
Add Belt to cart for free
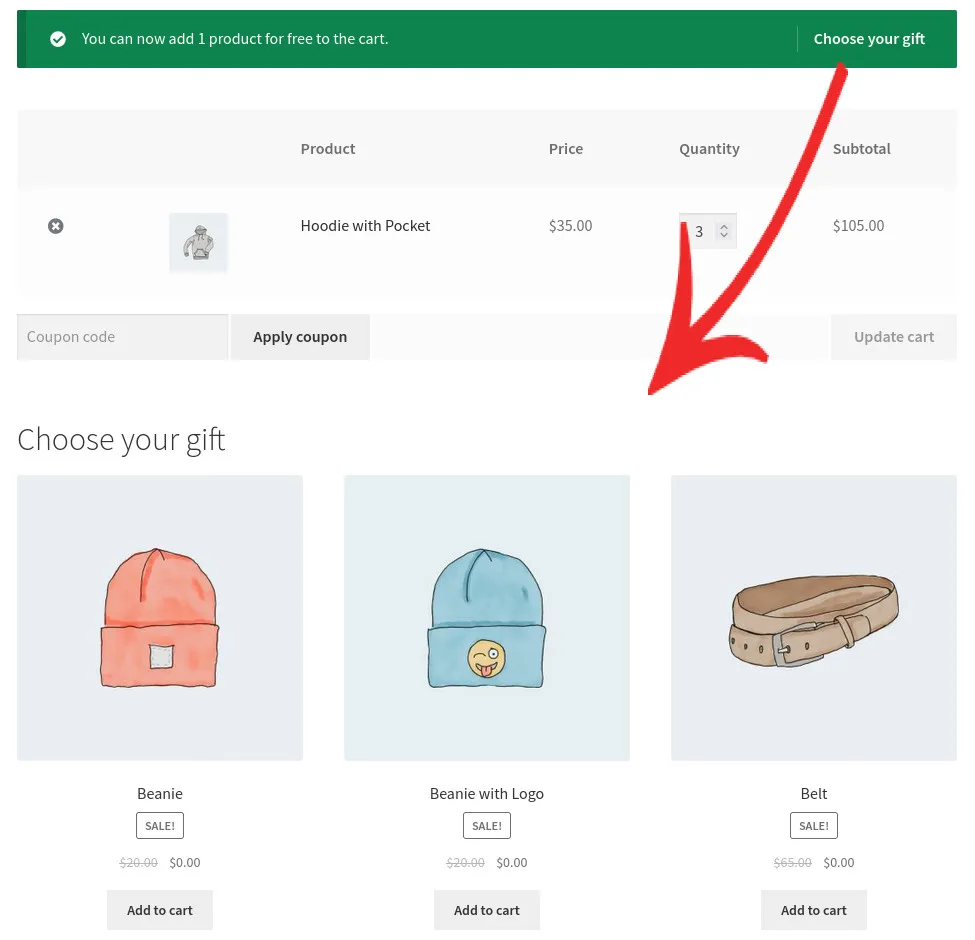point(813,910)
